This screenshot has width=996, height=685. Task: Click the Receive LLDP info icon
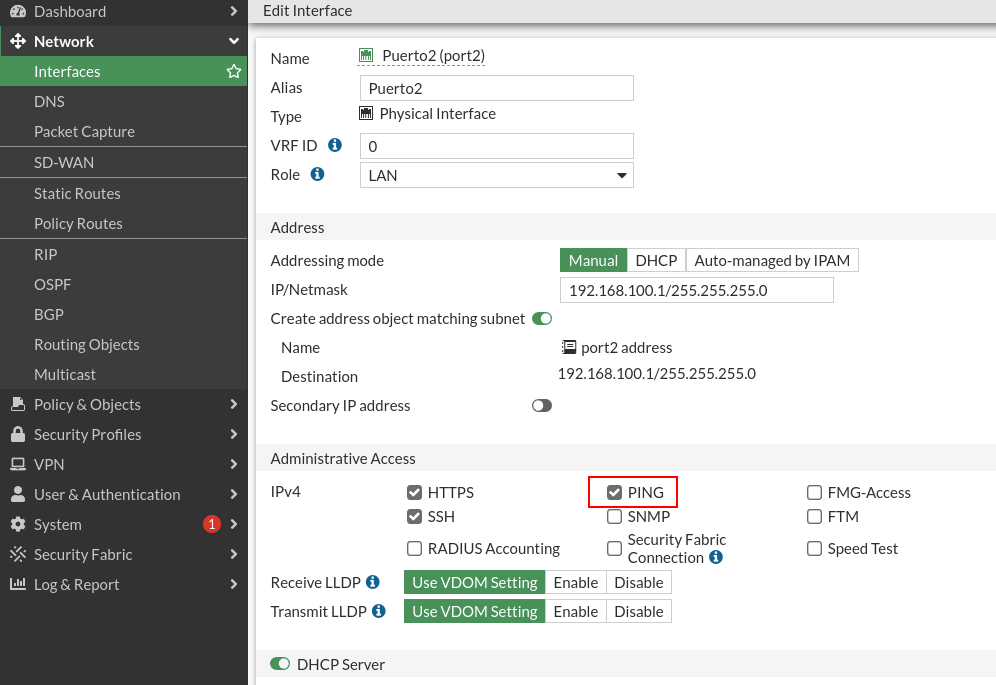click(373, 581)
